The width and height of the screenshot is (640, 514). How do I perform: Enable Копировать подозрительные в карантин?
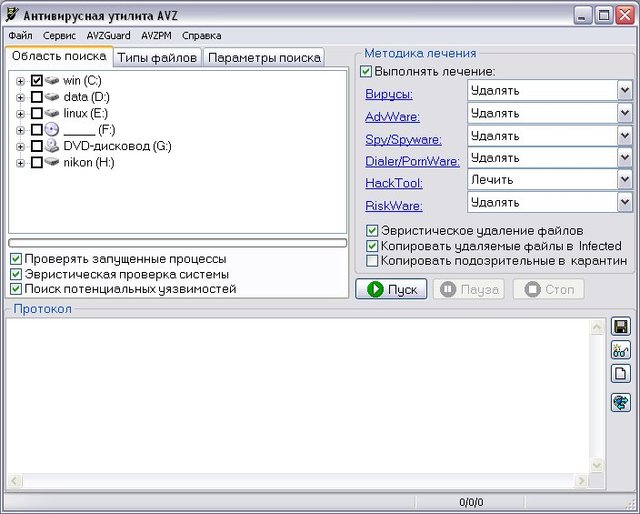click(373, 261)
